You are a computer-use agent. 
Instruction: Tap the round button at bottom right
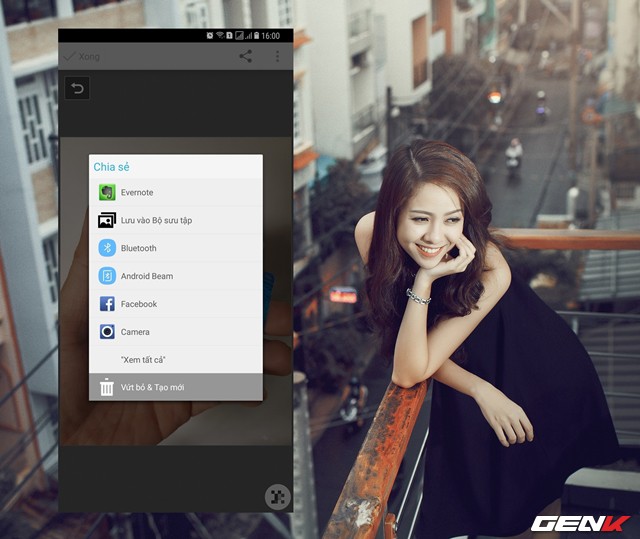coord(276,497)
